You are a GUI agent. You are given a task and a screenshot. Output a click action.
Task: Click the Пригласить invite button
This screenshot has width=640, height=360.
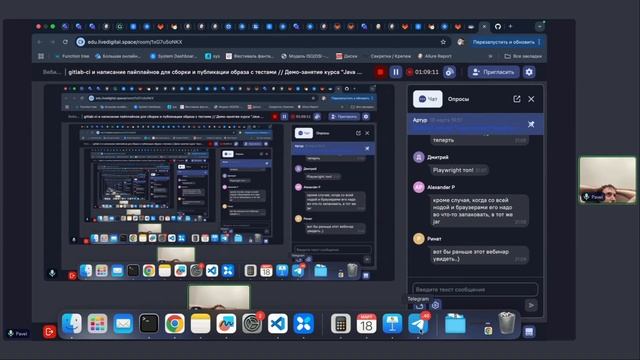pyautogui.click(x=493, y=72)
